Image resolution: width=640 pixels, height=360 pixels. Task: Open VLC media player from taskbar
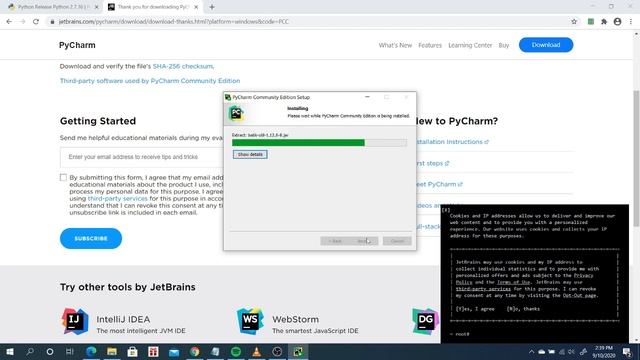(257, 351)
